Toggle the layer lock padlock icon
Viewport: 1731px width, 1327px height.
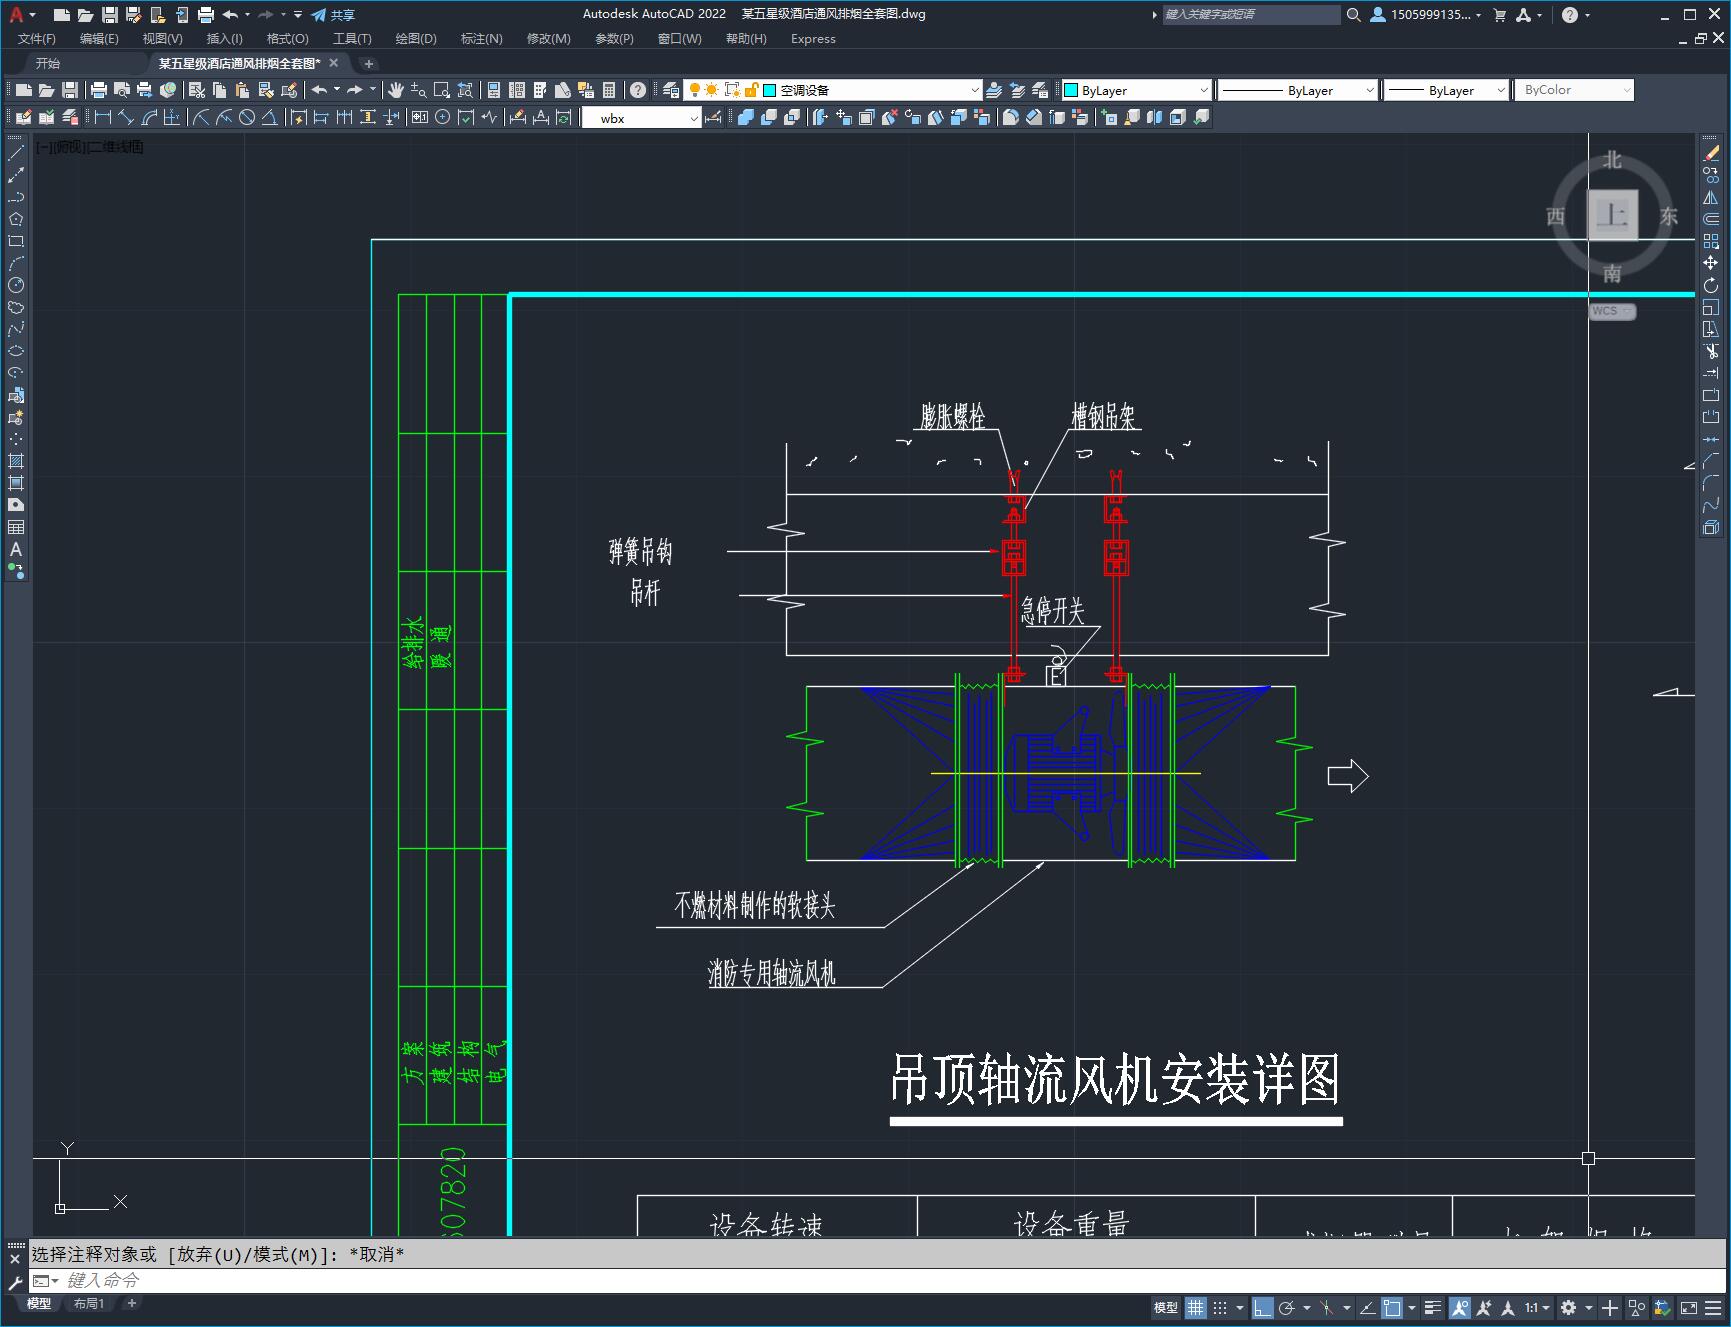(751, 90)
